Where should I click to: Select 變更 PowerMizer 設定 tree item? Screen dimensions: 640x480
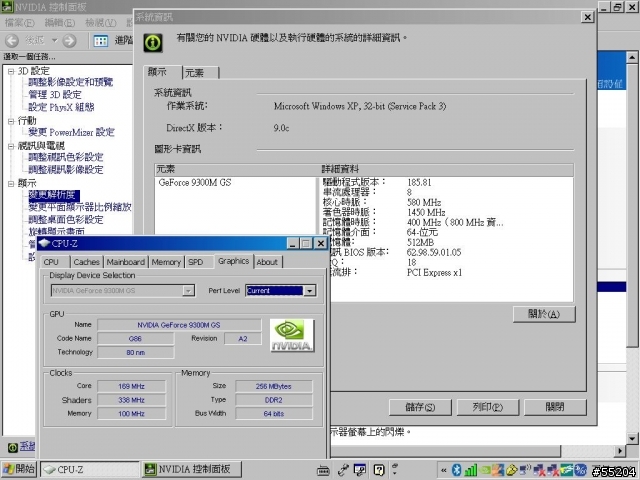point(71,132)
